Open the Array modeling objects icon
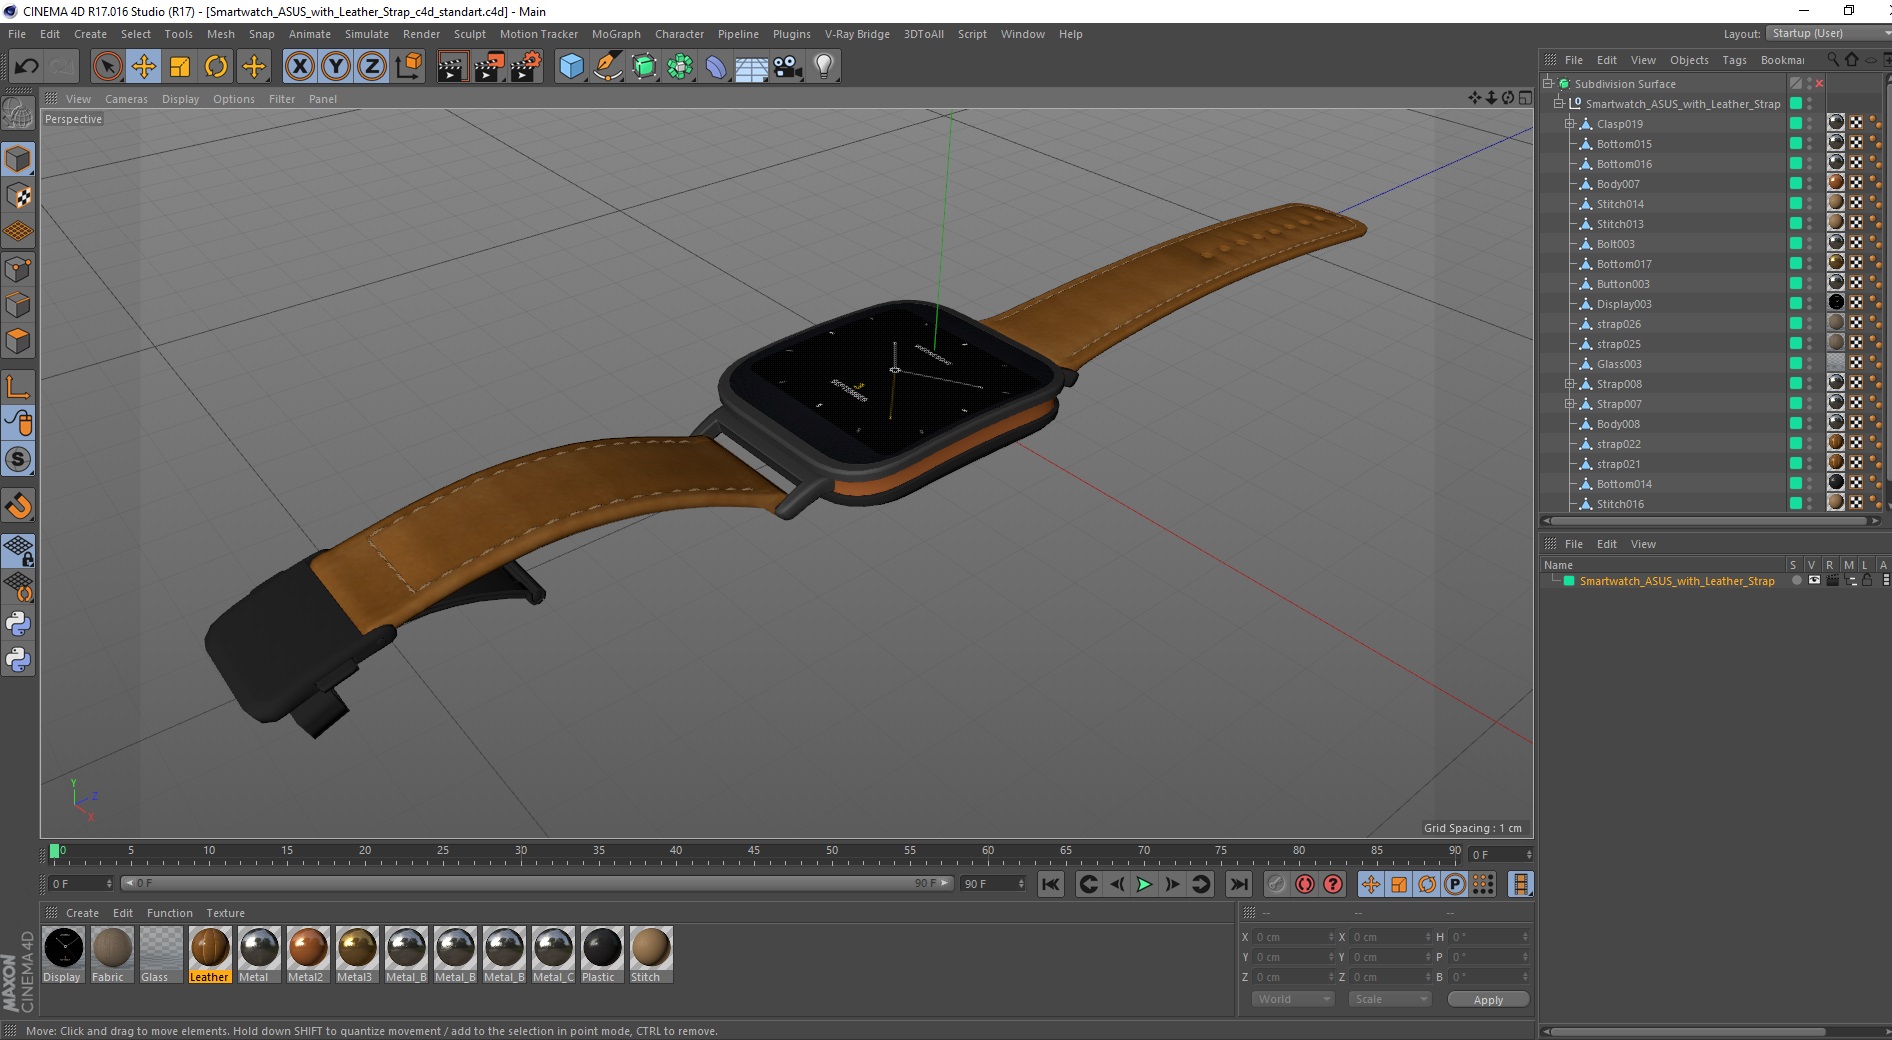 click(680, 67)
